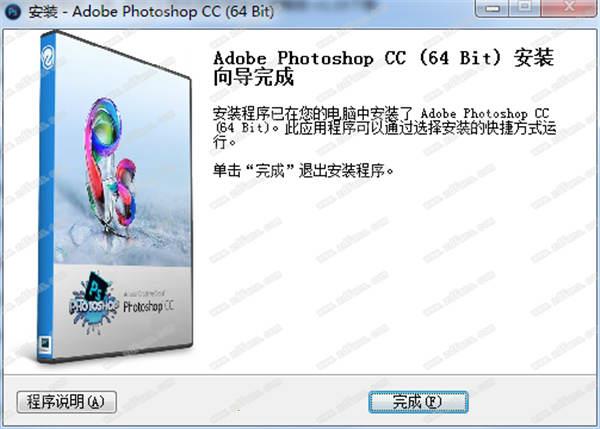Click the 完成(F) finish button
The image size is (600, 429).
tap(418, 402)
